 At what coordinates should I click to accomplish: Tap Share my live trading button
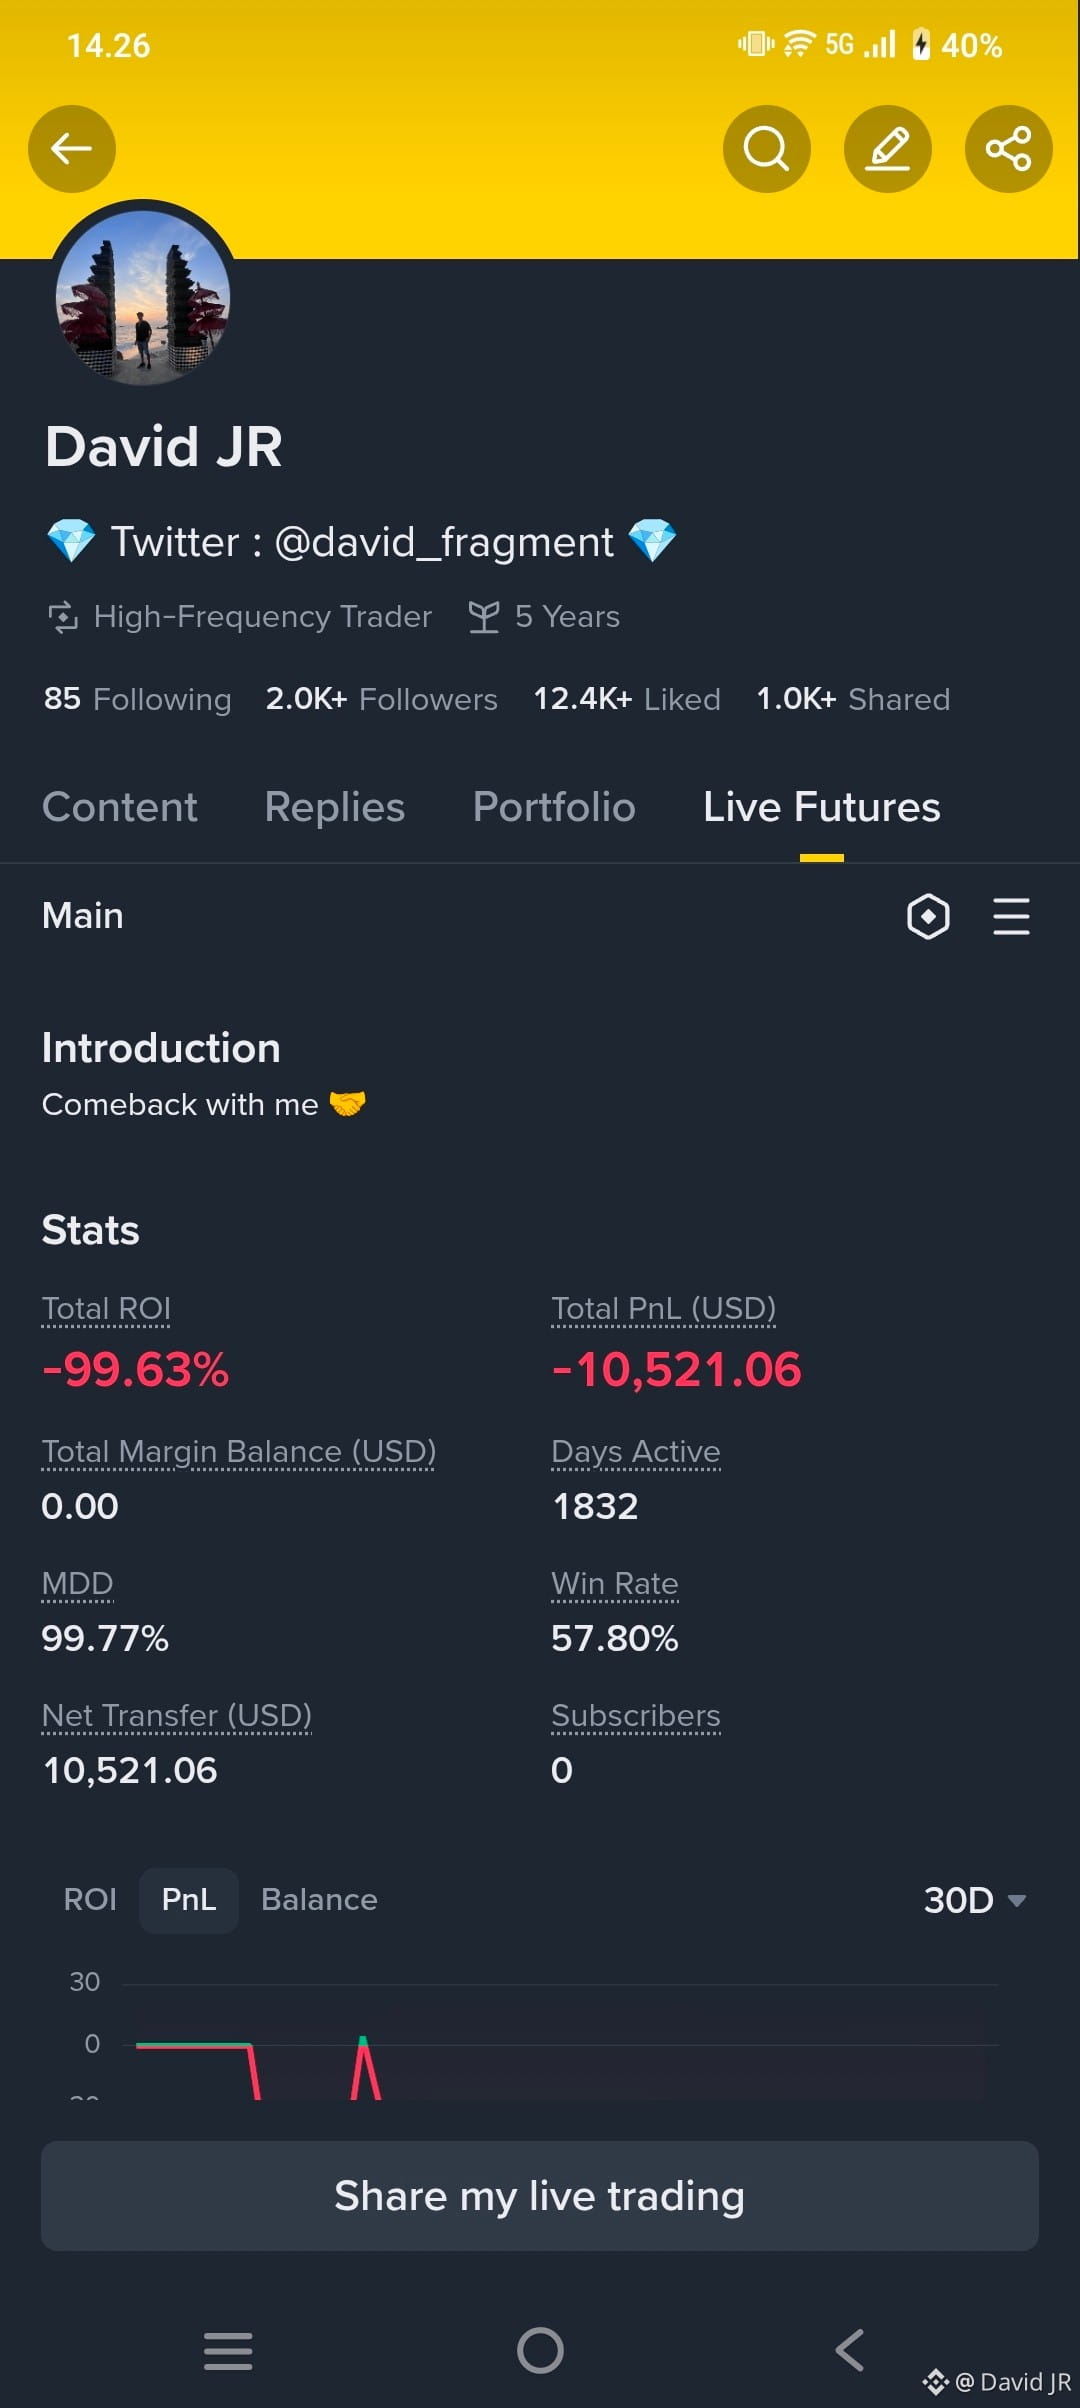[x=540, y=2196]
